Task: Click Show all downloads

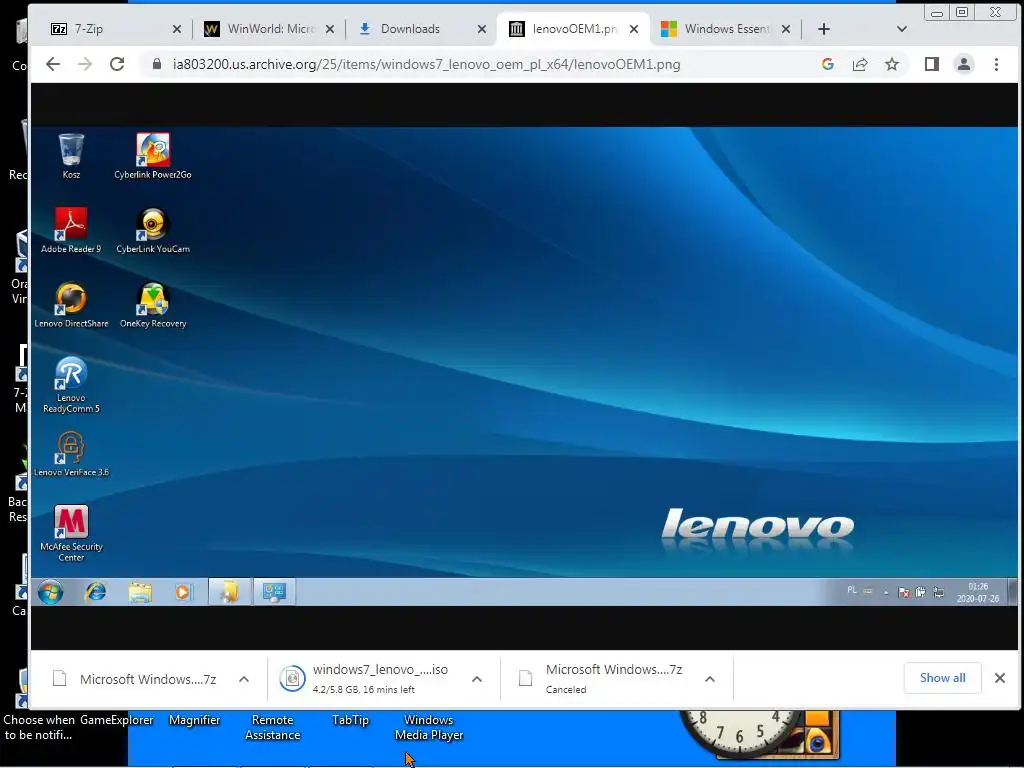Action: pos(942,678)
